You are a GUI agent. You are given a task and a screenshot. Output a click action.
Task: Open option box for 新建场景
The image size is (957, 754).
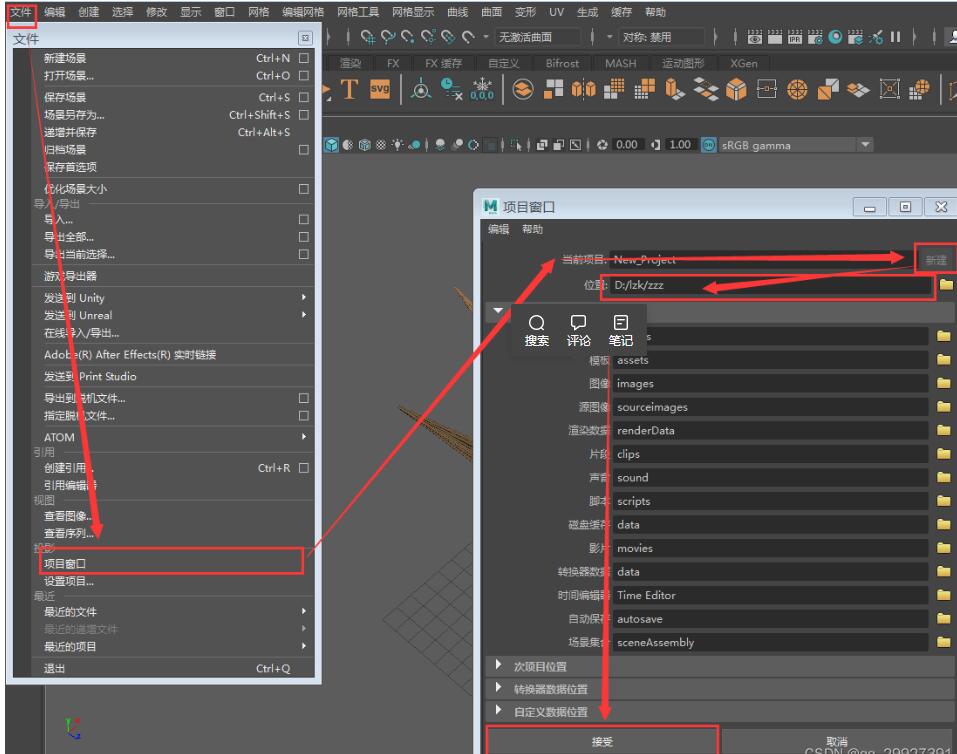pos(302,59)
